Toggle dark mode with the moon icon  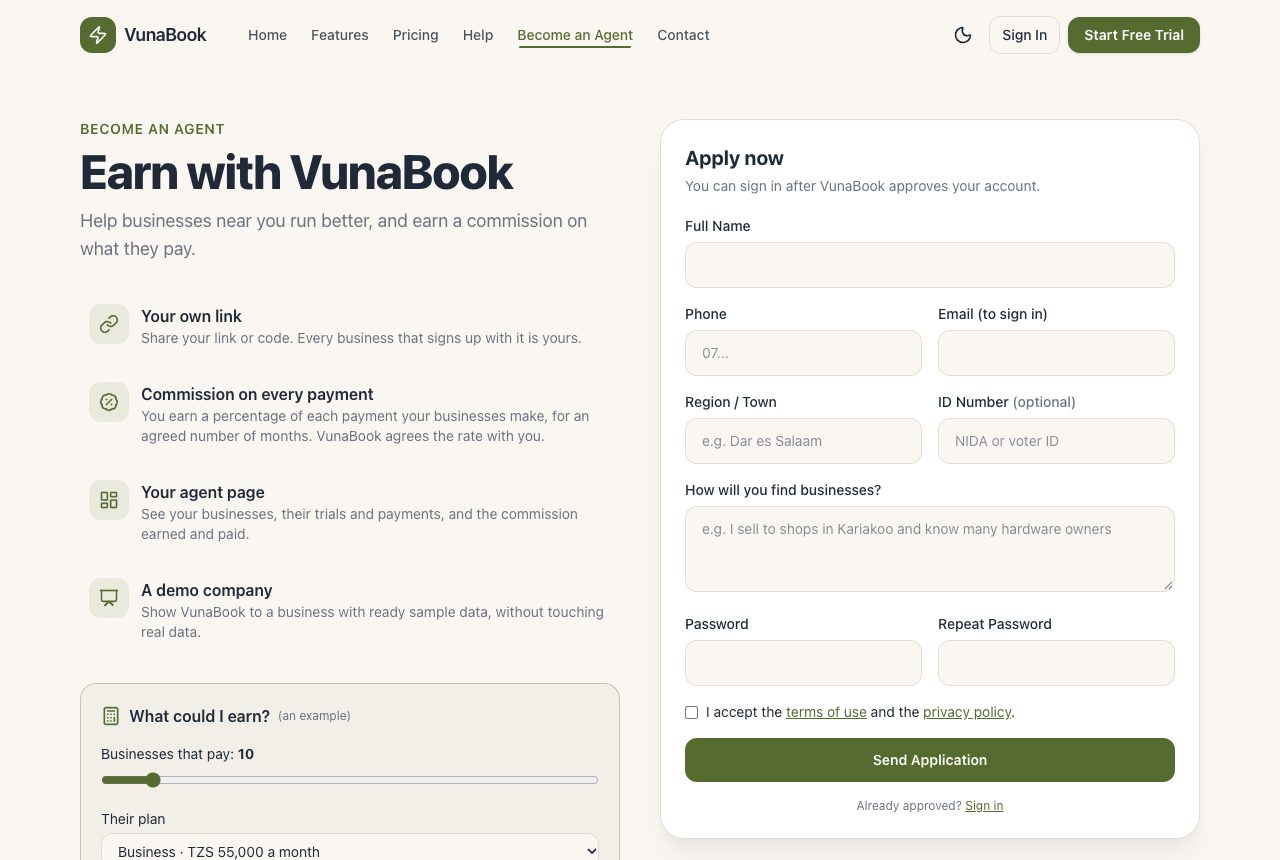(963, 35)
